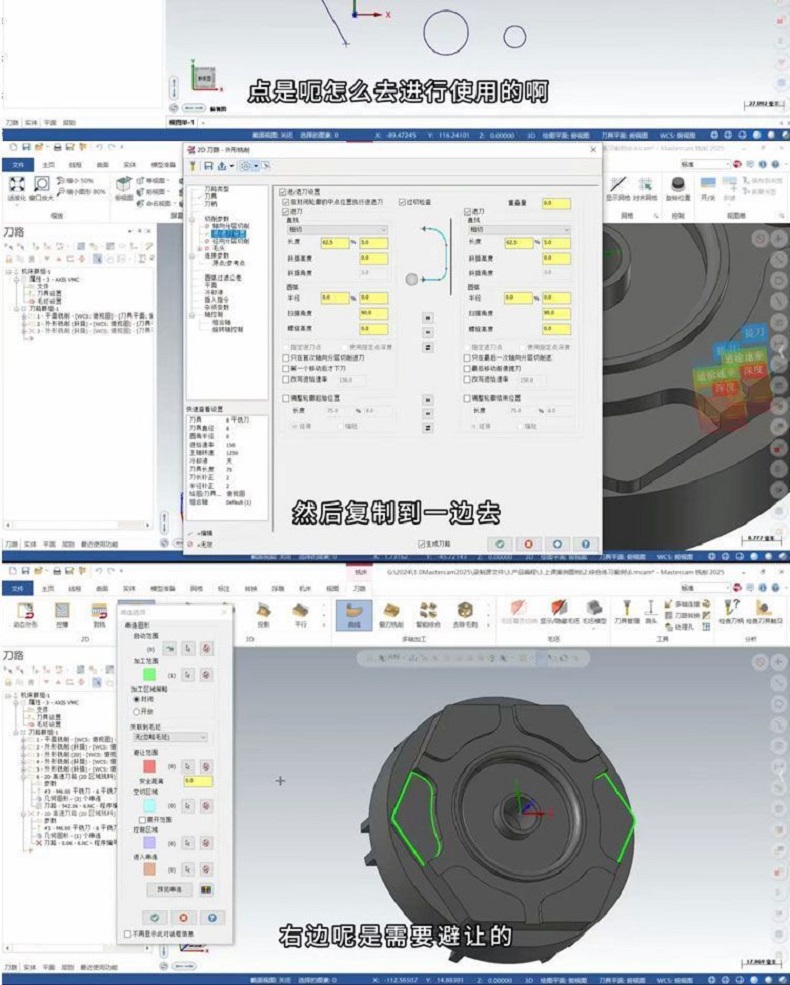Click the red cancel icon in the 2D toolpath dialog
The width and height of the screenshot is (790, 985).
(x=530, y=544)
